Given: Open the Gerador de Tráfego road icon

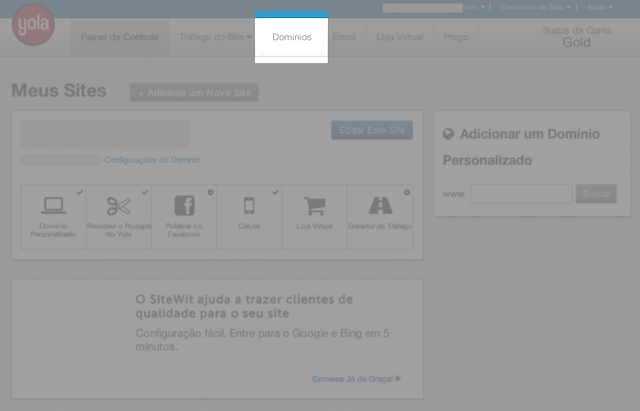Looking at the screenshot, I should (380, 206).
